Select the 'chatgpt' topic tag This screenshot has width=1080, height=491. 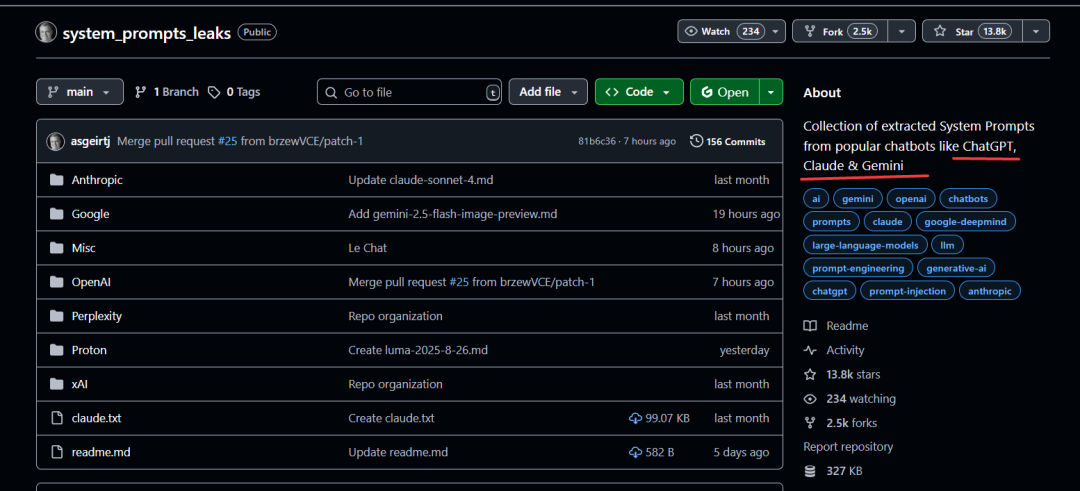coord(829,291)
